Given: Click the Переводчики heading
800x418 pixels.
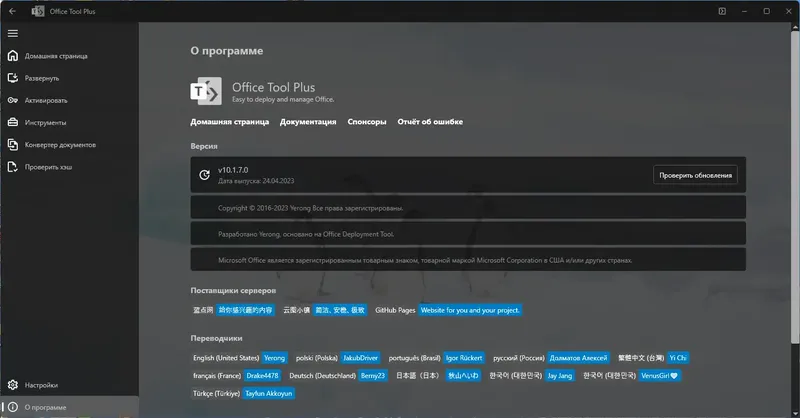Looking at the screenshot, I should (216, 338).
